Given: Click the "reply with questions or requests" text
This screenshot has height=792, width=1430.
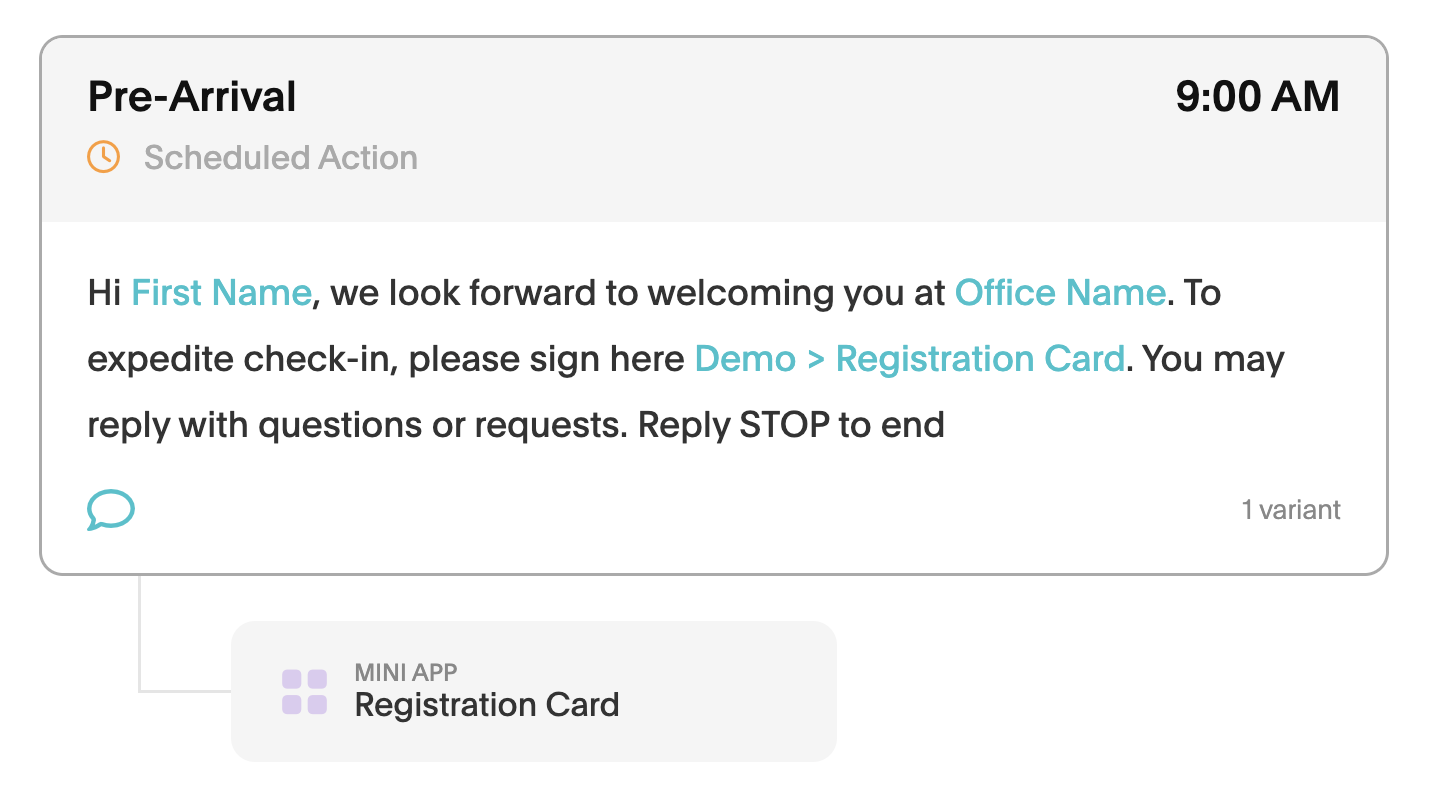Looking at the screenshot, I should pyautogui.click(x=358, y=425).
